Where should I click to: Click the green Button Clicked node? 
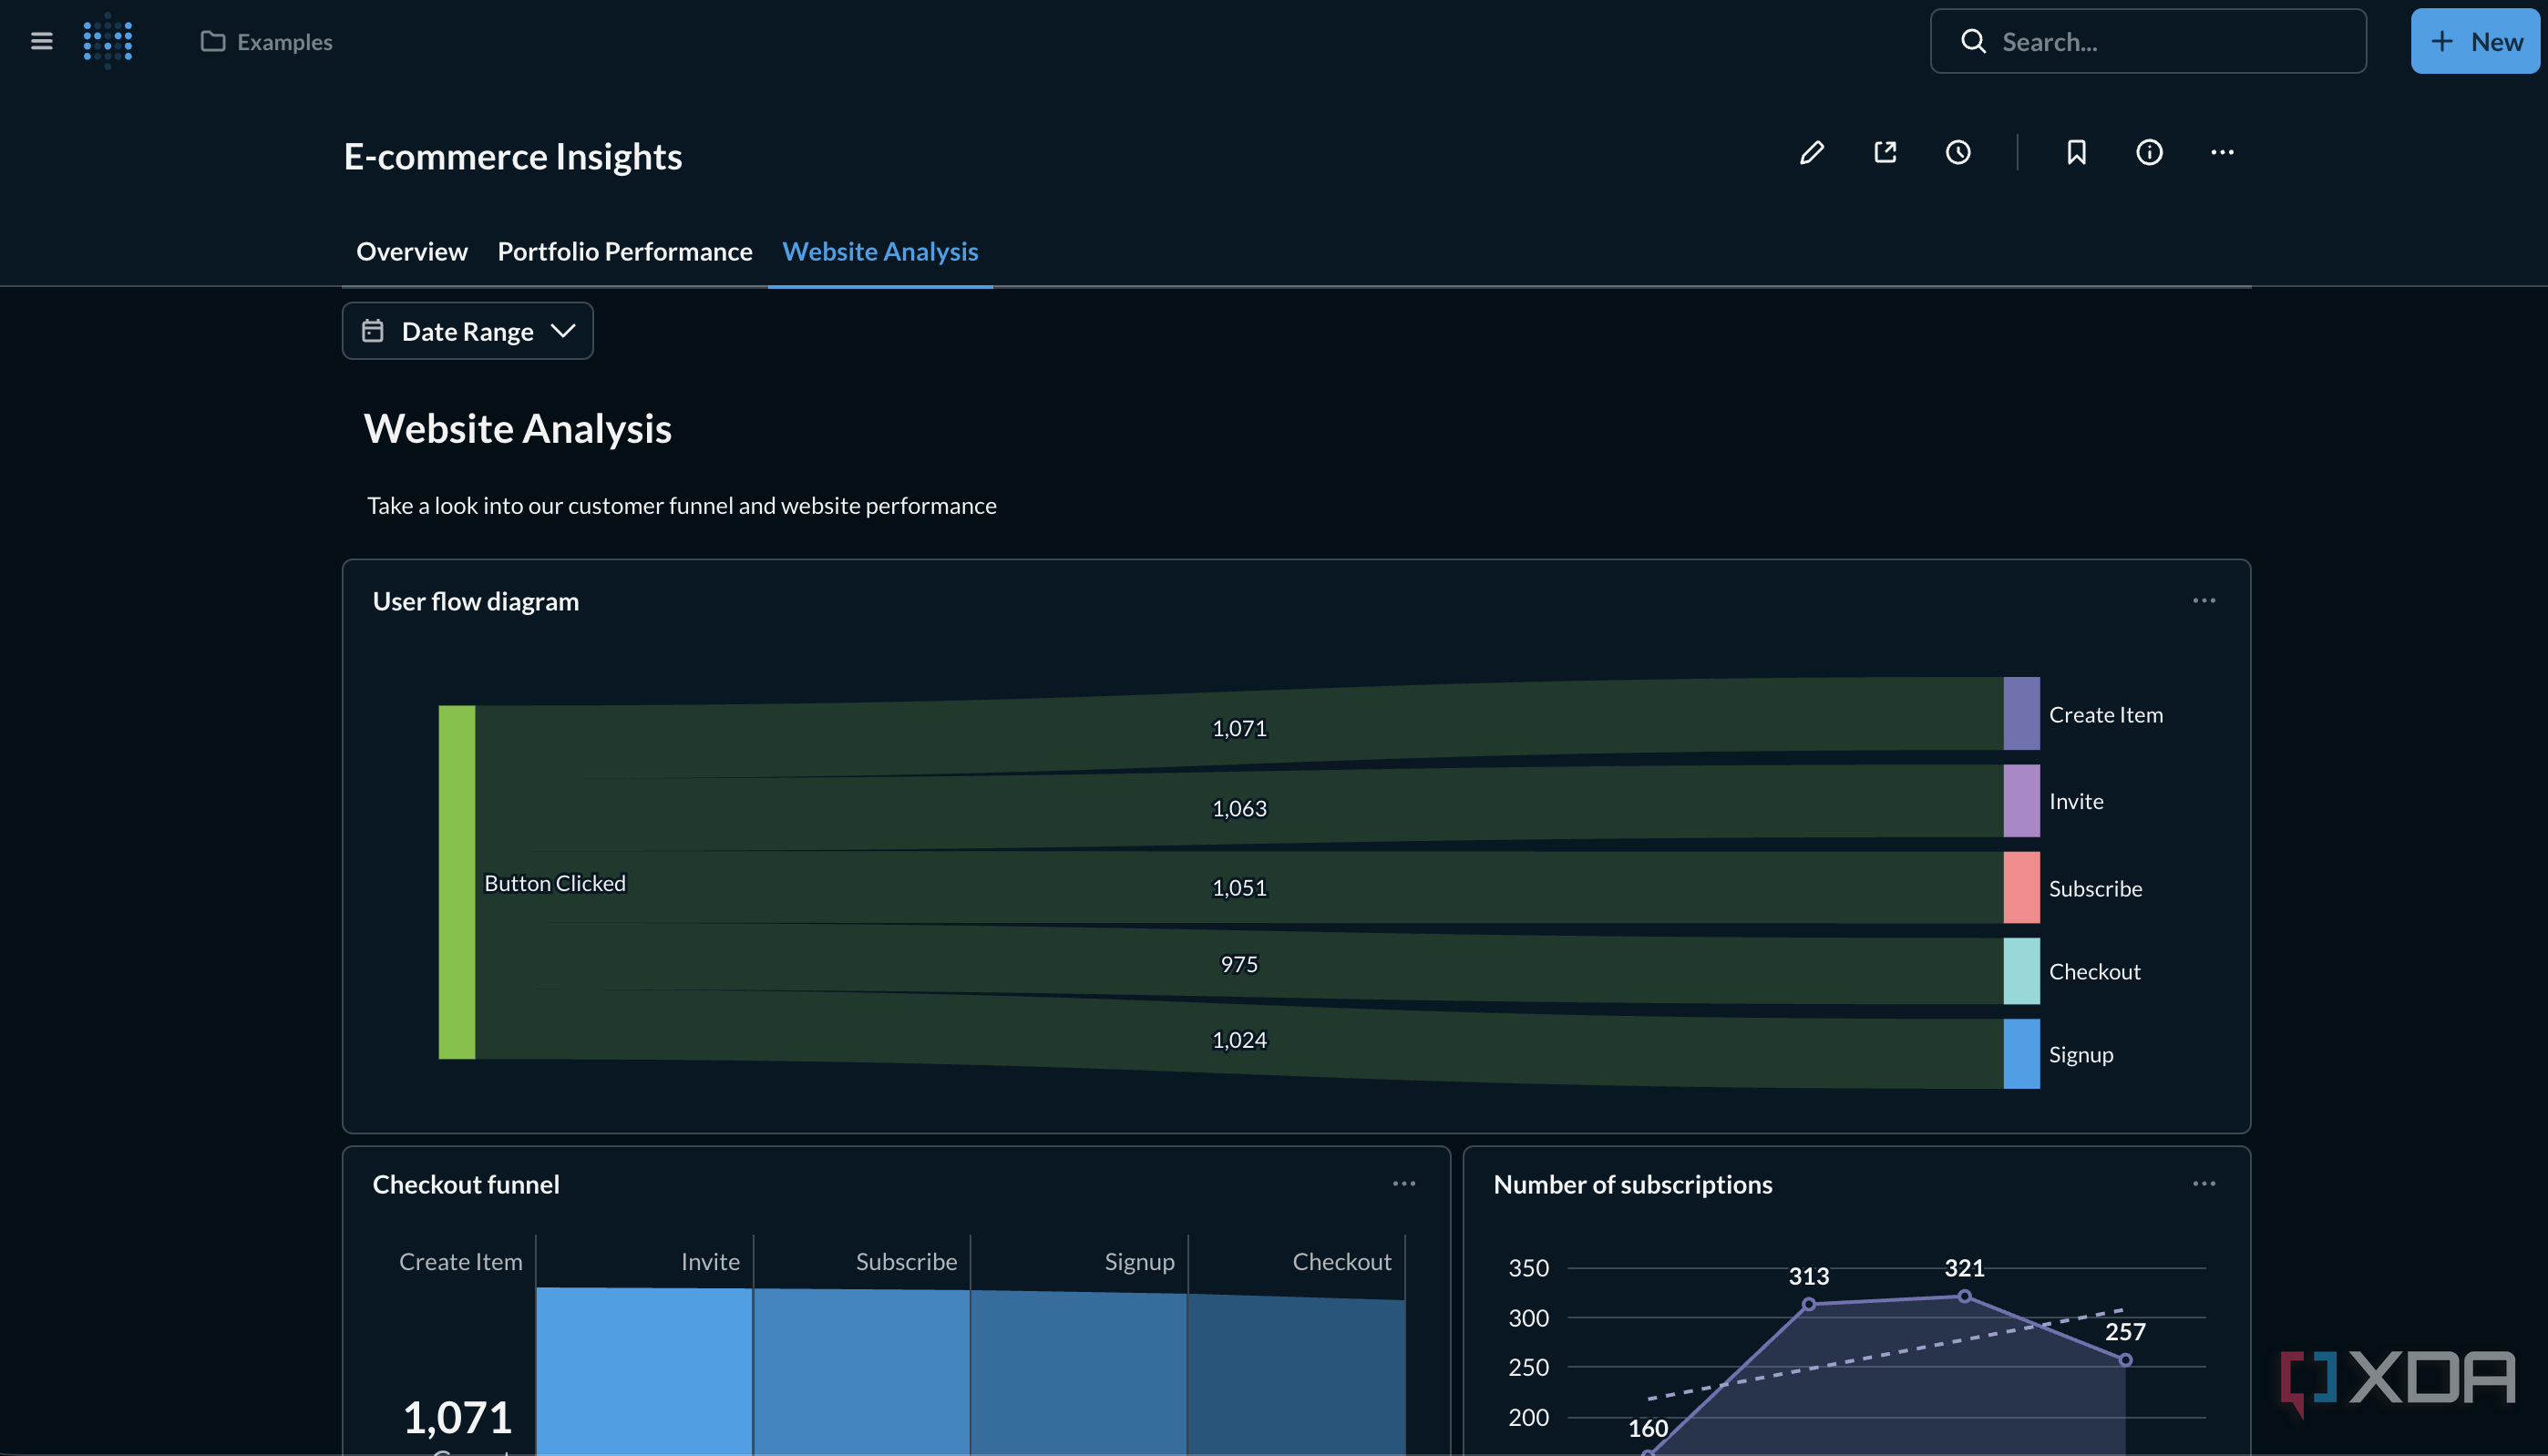pyautogui.click(x=457, y=882)
